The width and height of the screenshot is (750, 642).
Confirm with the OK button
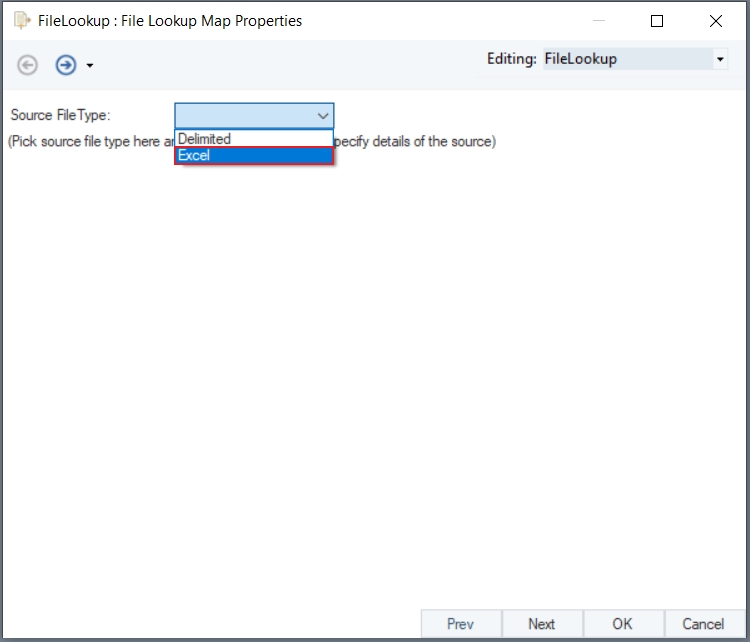[x=623, y=624]
